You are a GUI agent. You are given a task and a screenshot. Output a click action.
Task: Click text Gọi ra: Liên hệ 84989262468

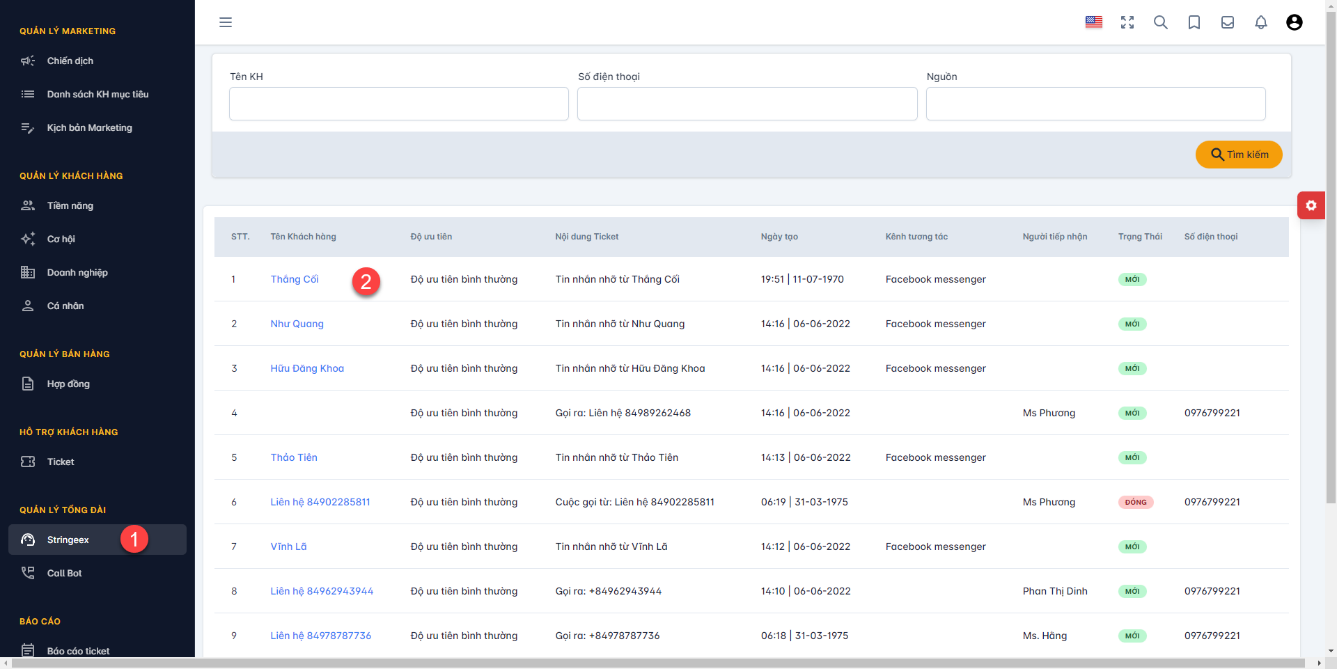623,413
